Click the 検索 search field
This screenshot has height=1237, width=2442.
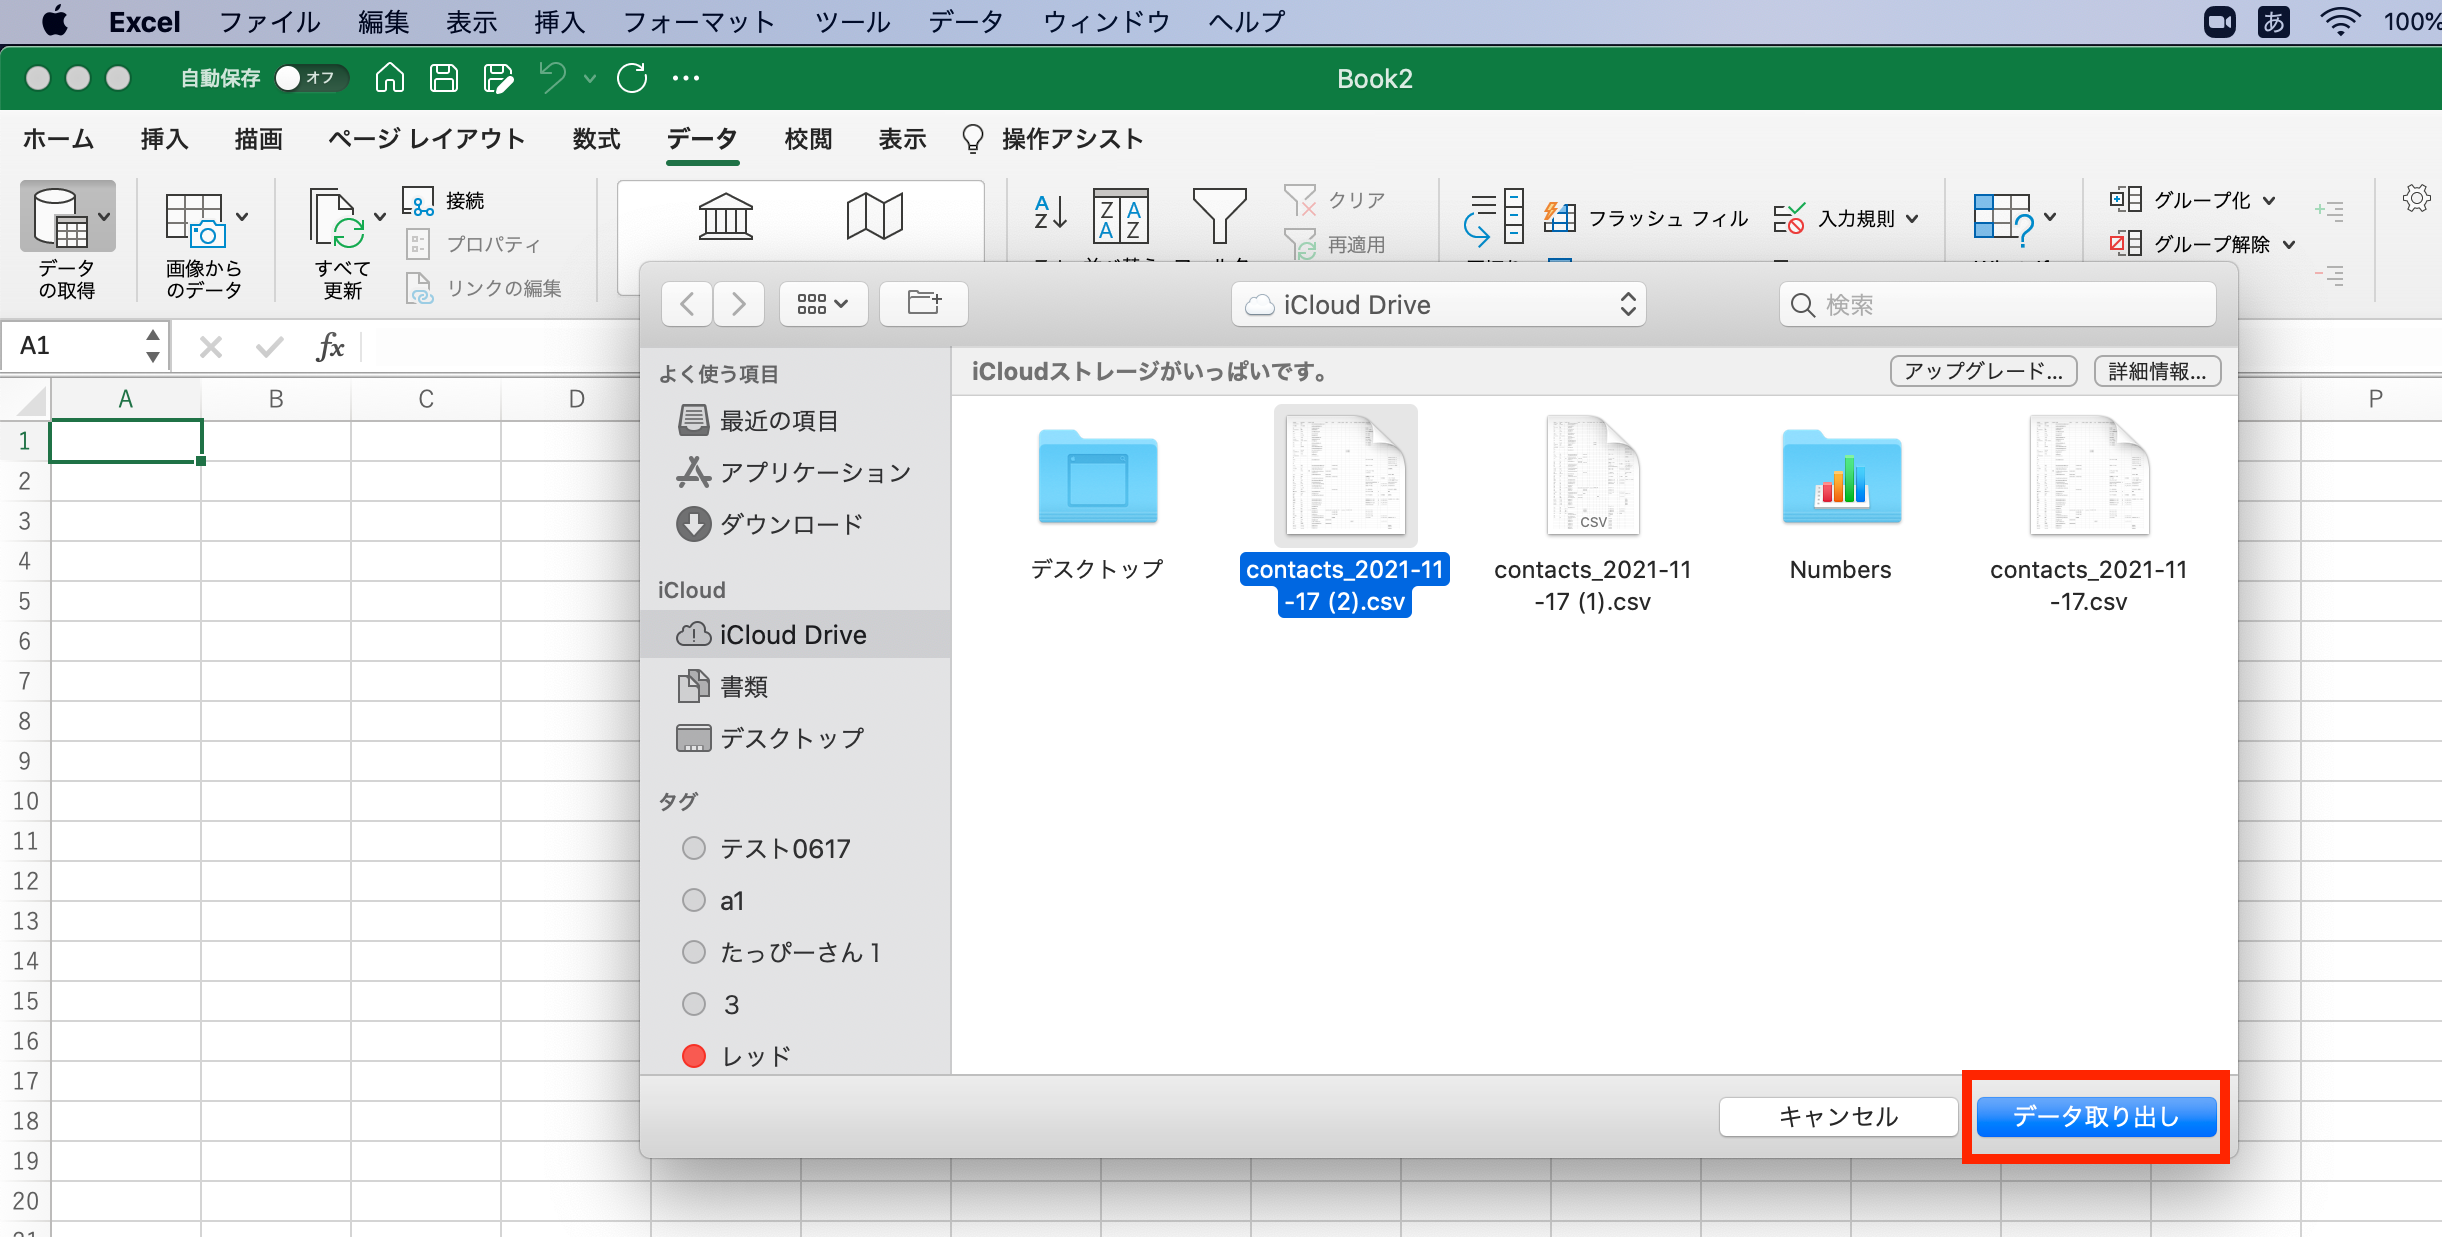pyautogui.click(x=1997, y=304)
